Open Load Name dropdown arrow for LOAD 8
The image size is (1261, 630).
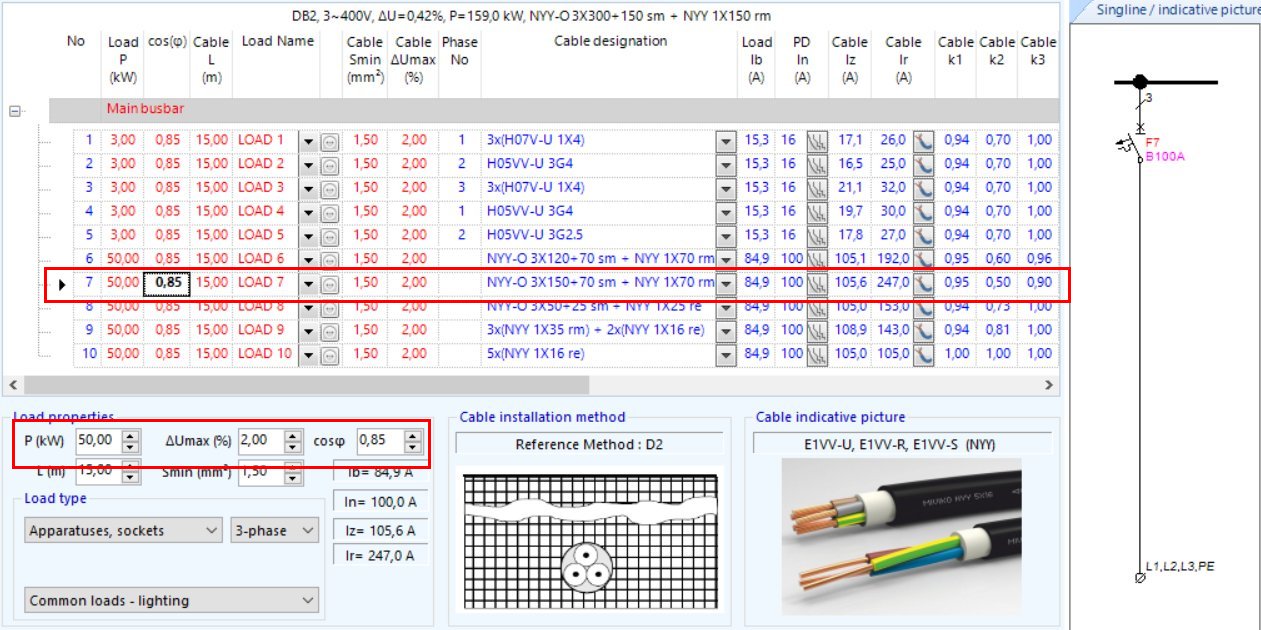point(308,307)
